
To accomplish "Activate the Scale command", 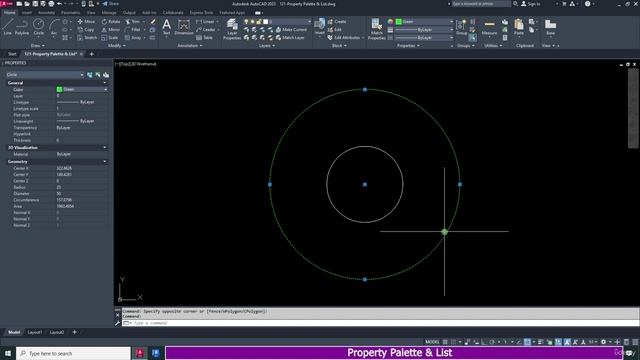I will pyautogui.click(x=110, y=38).
